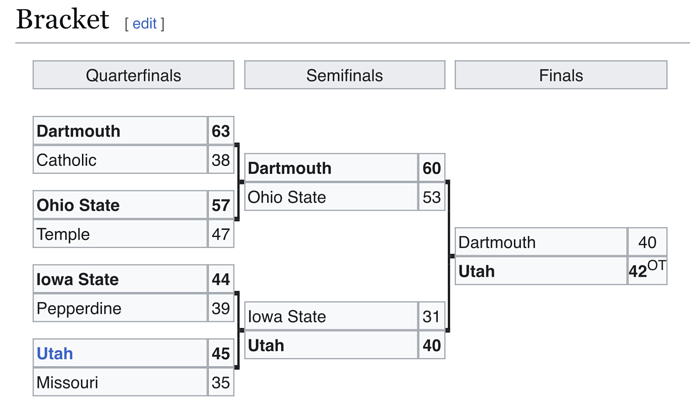Click the Missouri team cell
The height and width of the screenshot is (415, 690).
pyautogui.click(x=120, y=382)
